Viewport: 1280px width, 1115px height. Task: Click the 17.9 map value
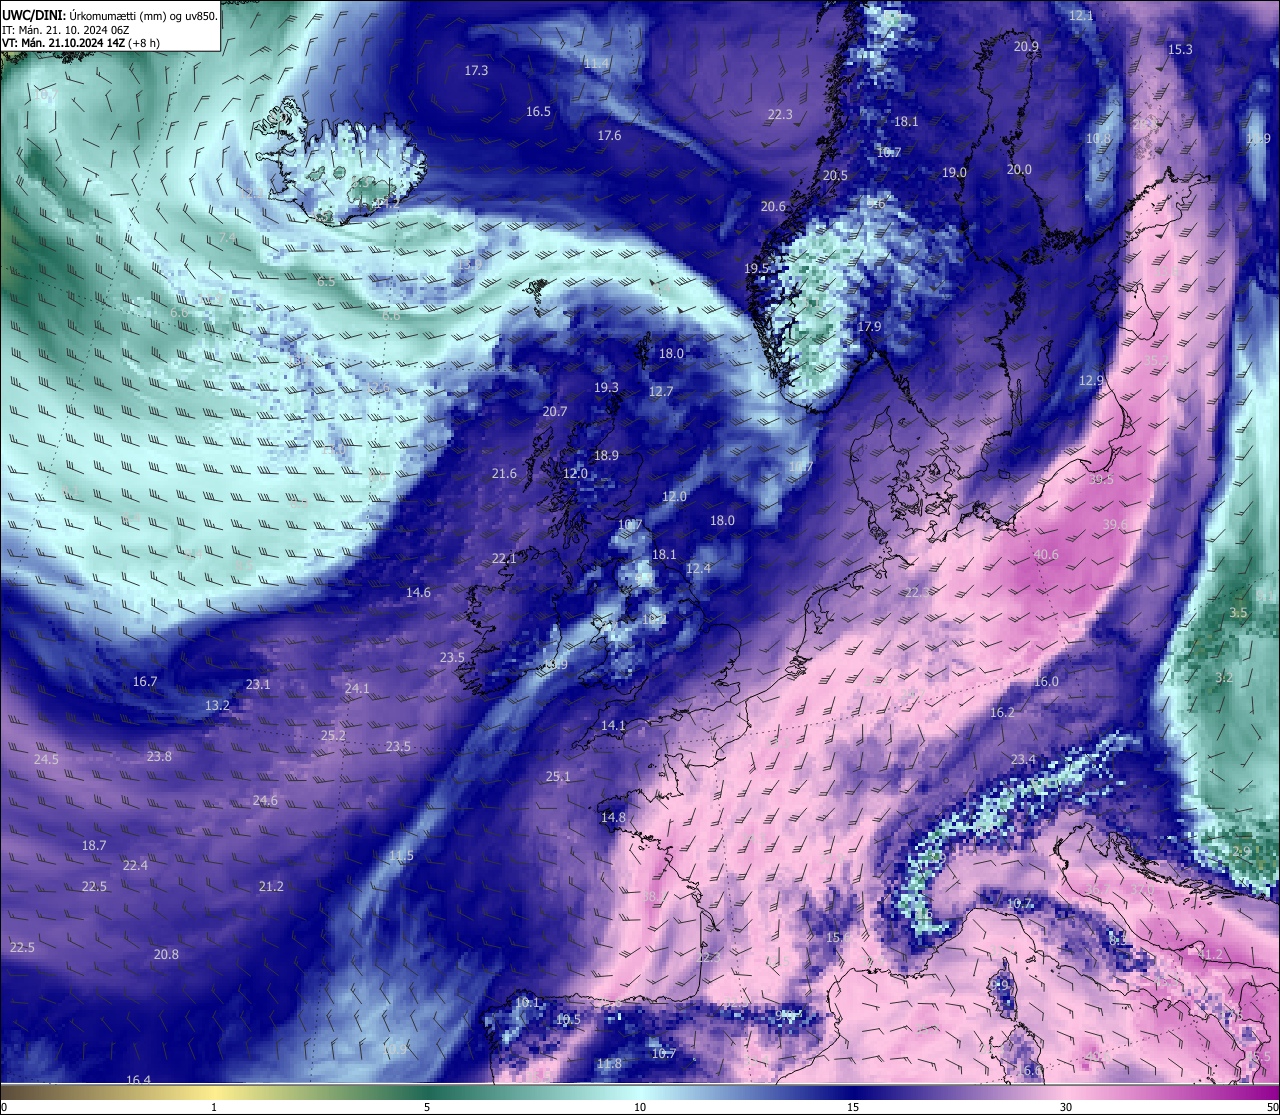coord(869,327)
